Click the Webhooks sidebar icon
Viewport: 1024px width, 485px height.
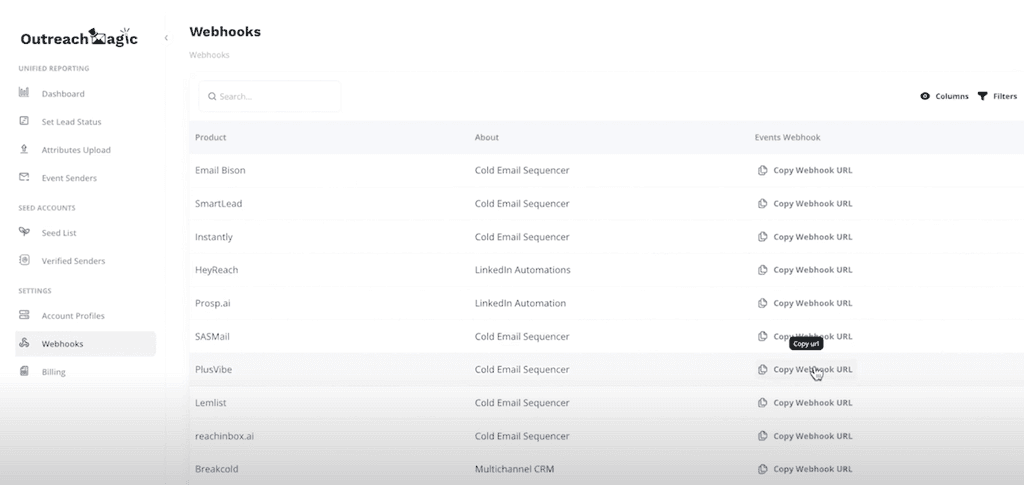coord(24,343)
